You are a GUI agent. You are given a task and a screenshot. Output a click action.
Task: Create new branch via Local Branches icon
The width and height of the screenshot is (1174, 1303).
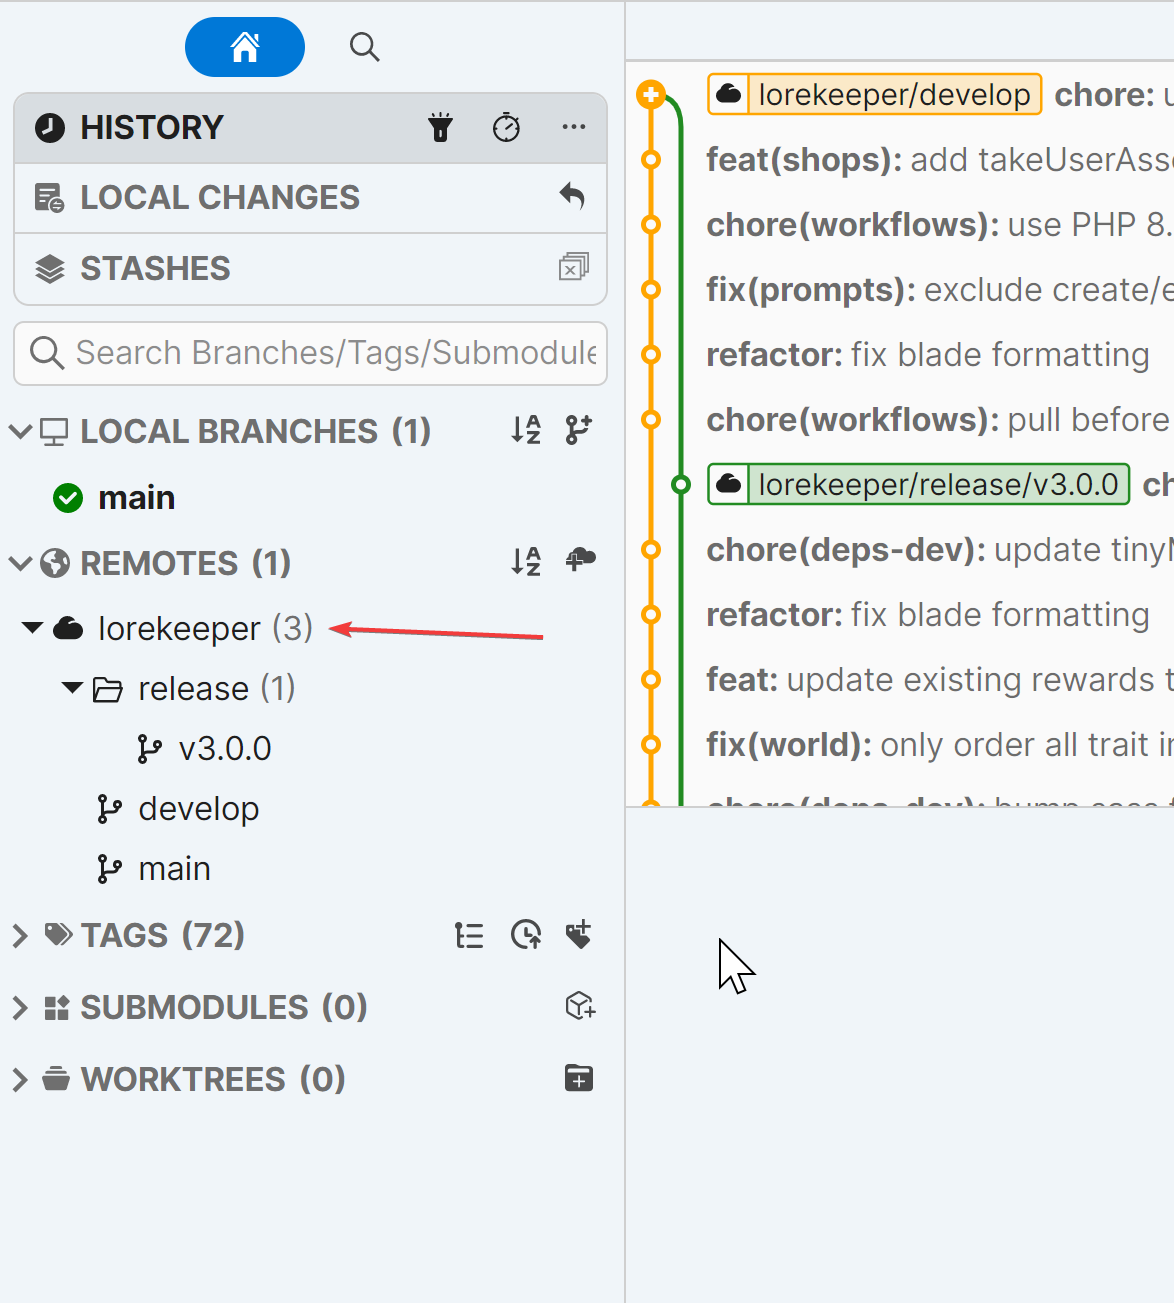pyautogui.click(x=578, y=430)
